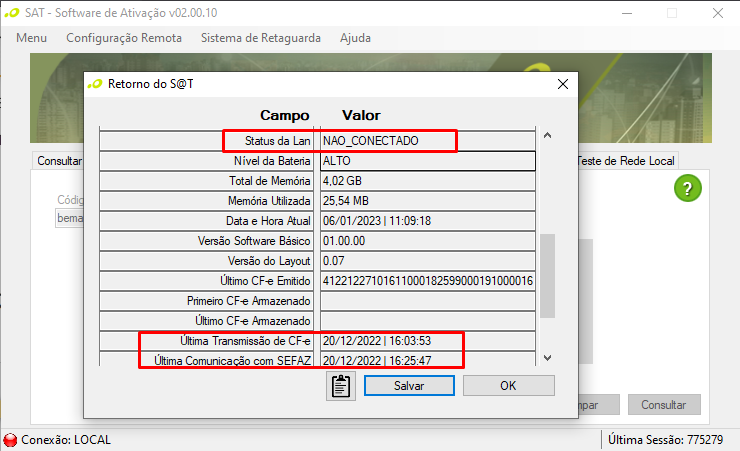The width and height of the screenshot is (740, 451).
Task: Click the Campo column header
Action: (285, 115)
